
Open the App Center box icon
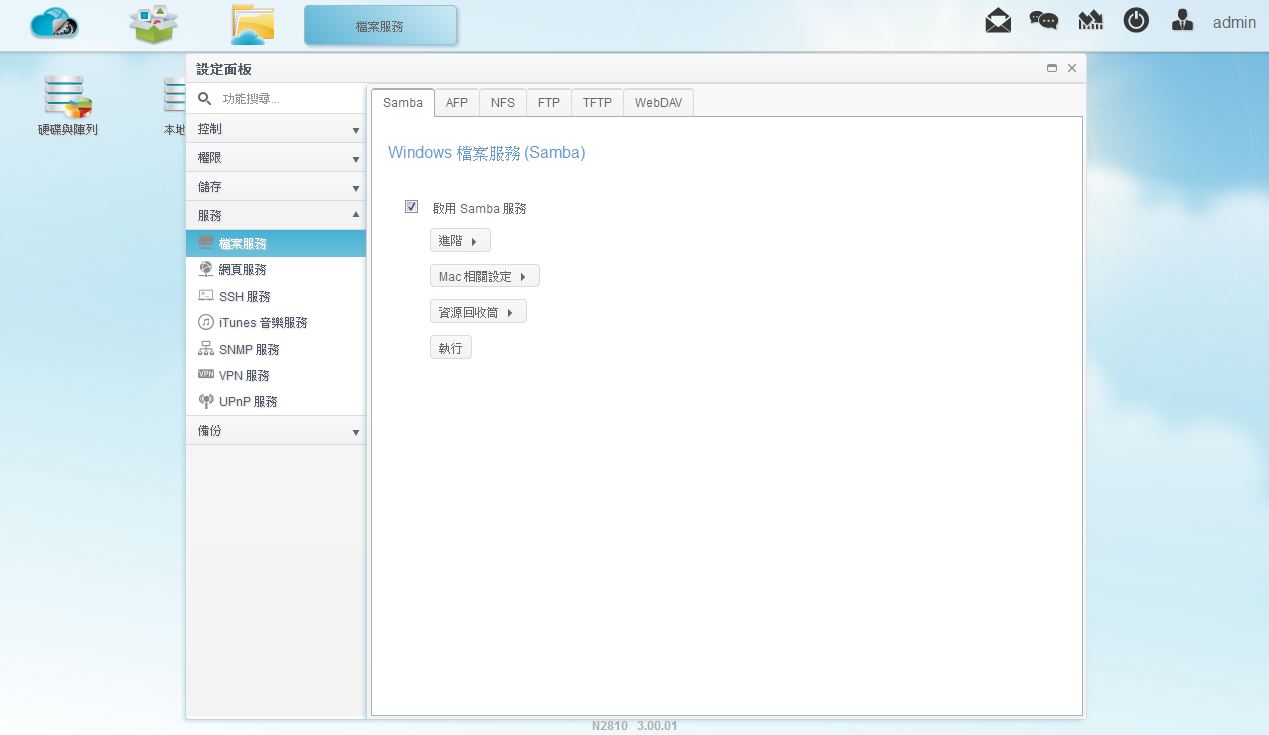153,24
